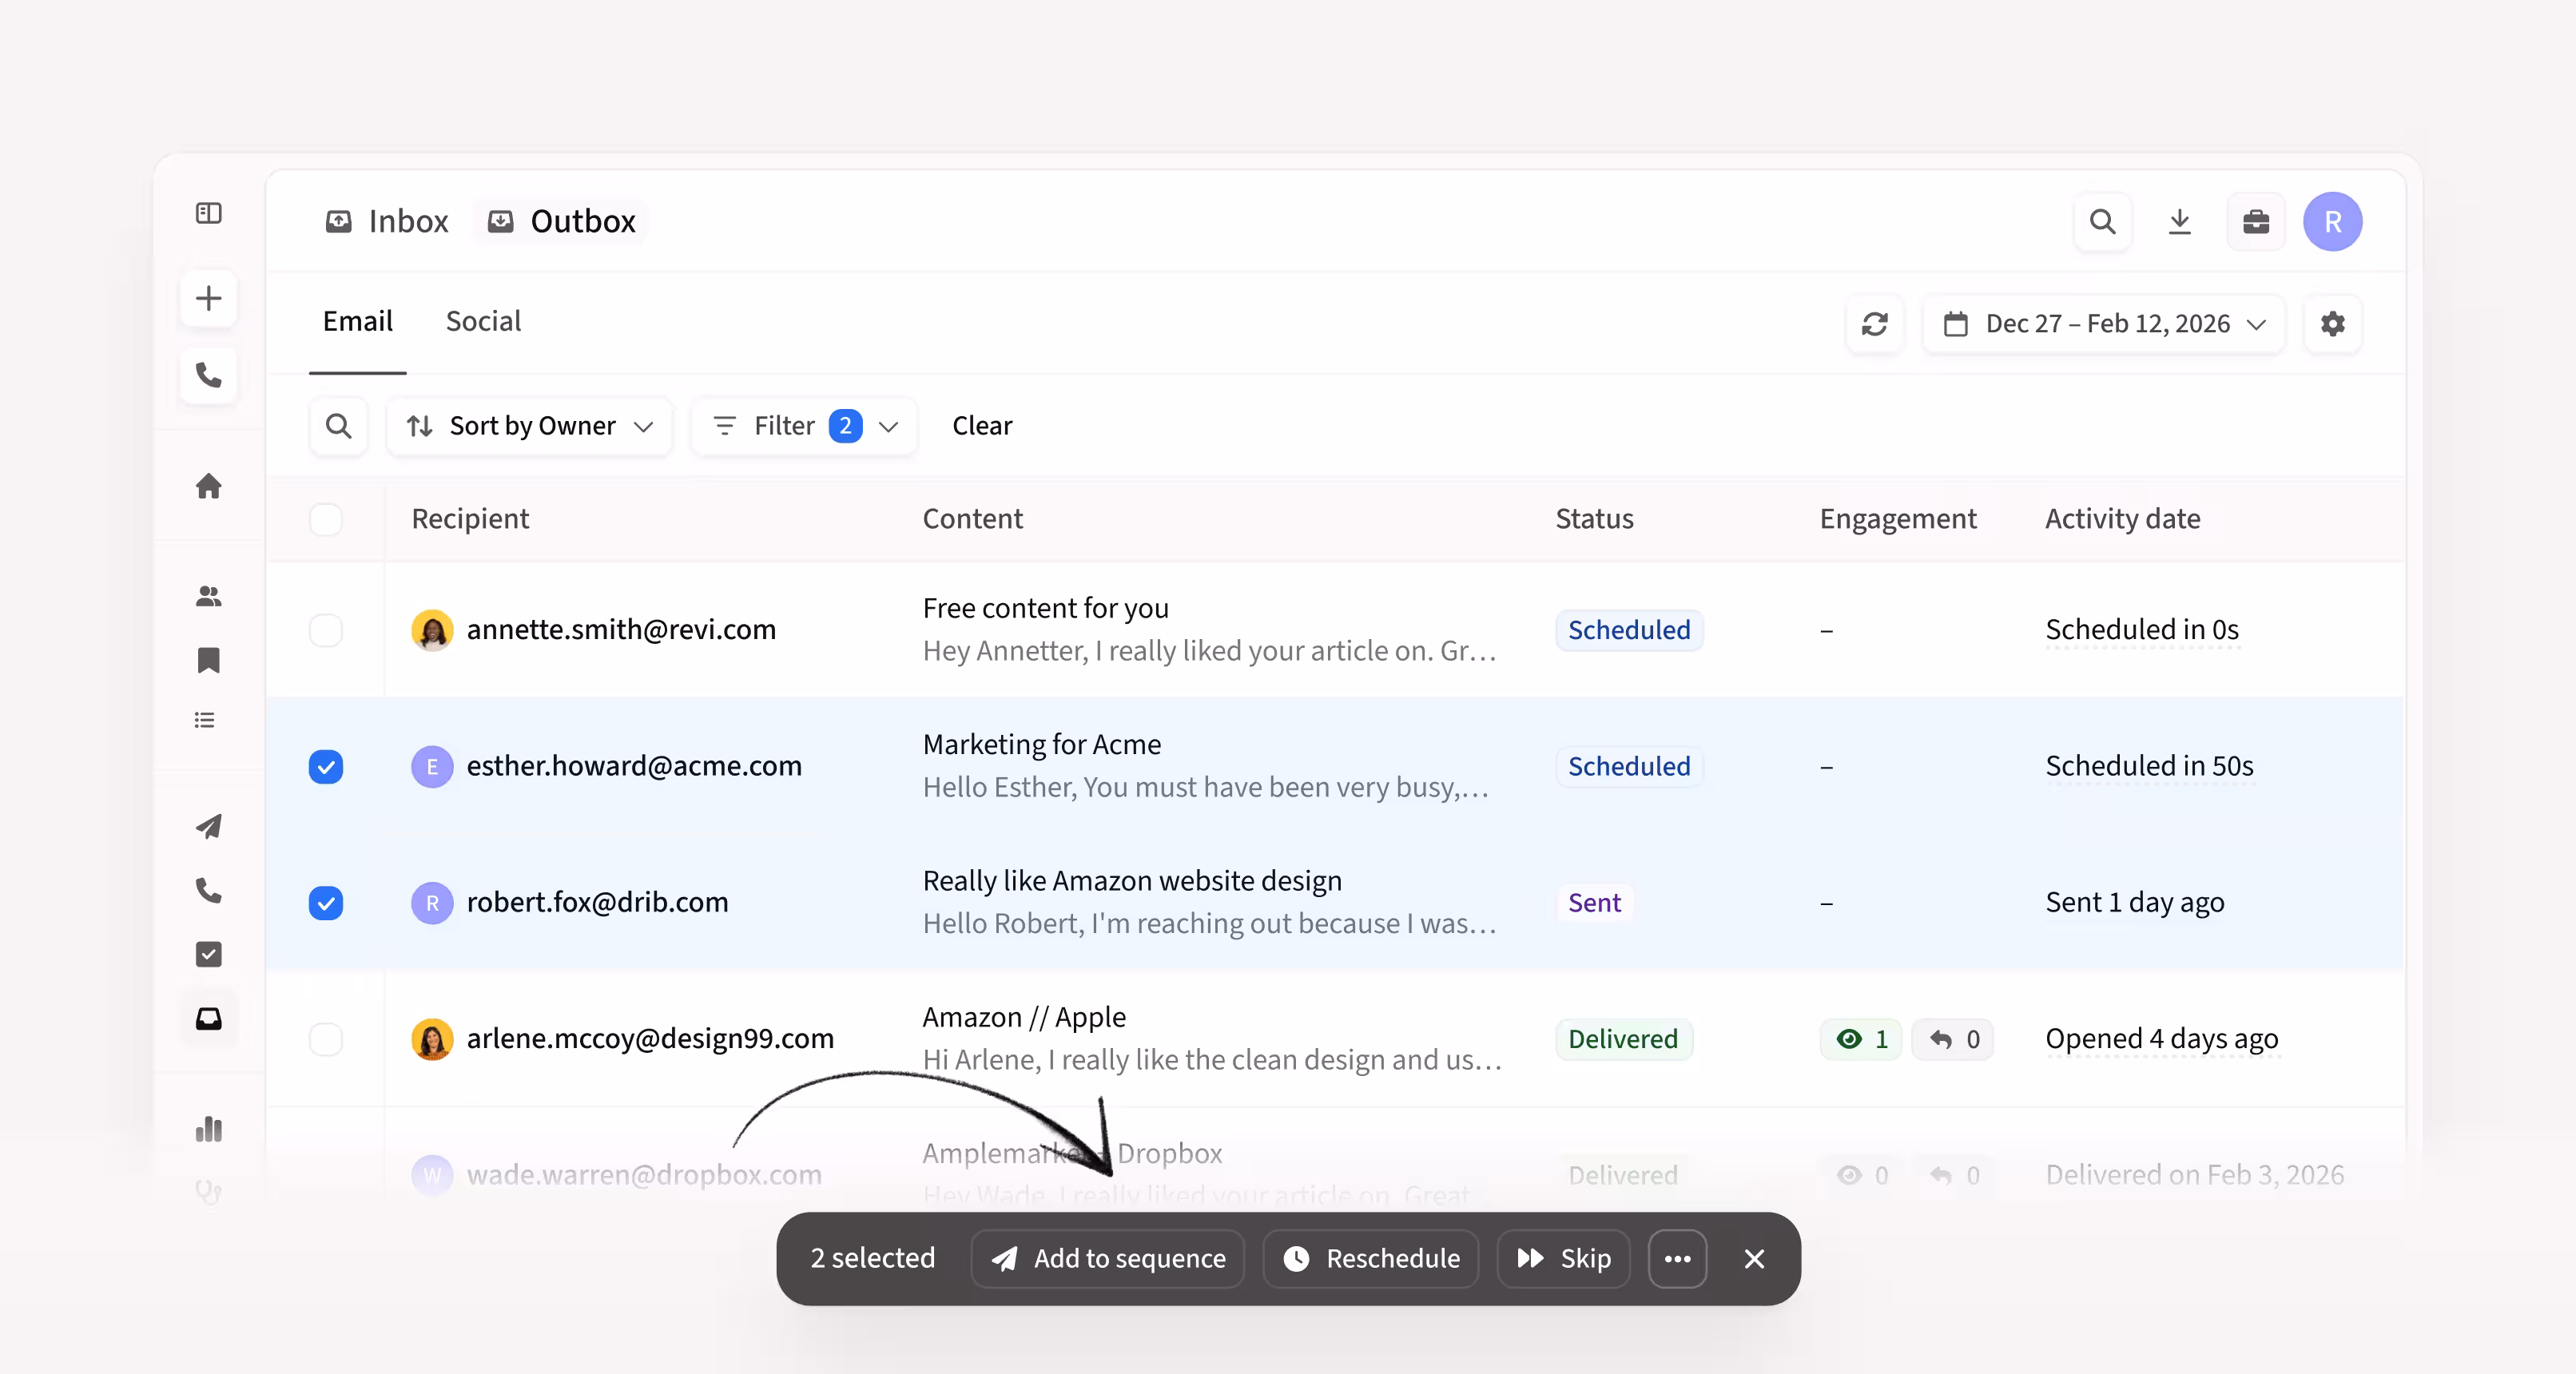
Task: Expand the Sort by Owner dropdown
Action: click(x=529, y=426)
